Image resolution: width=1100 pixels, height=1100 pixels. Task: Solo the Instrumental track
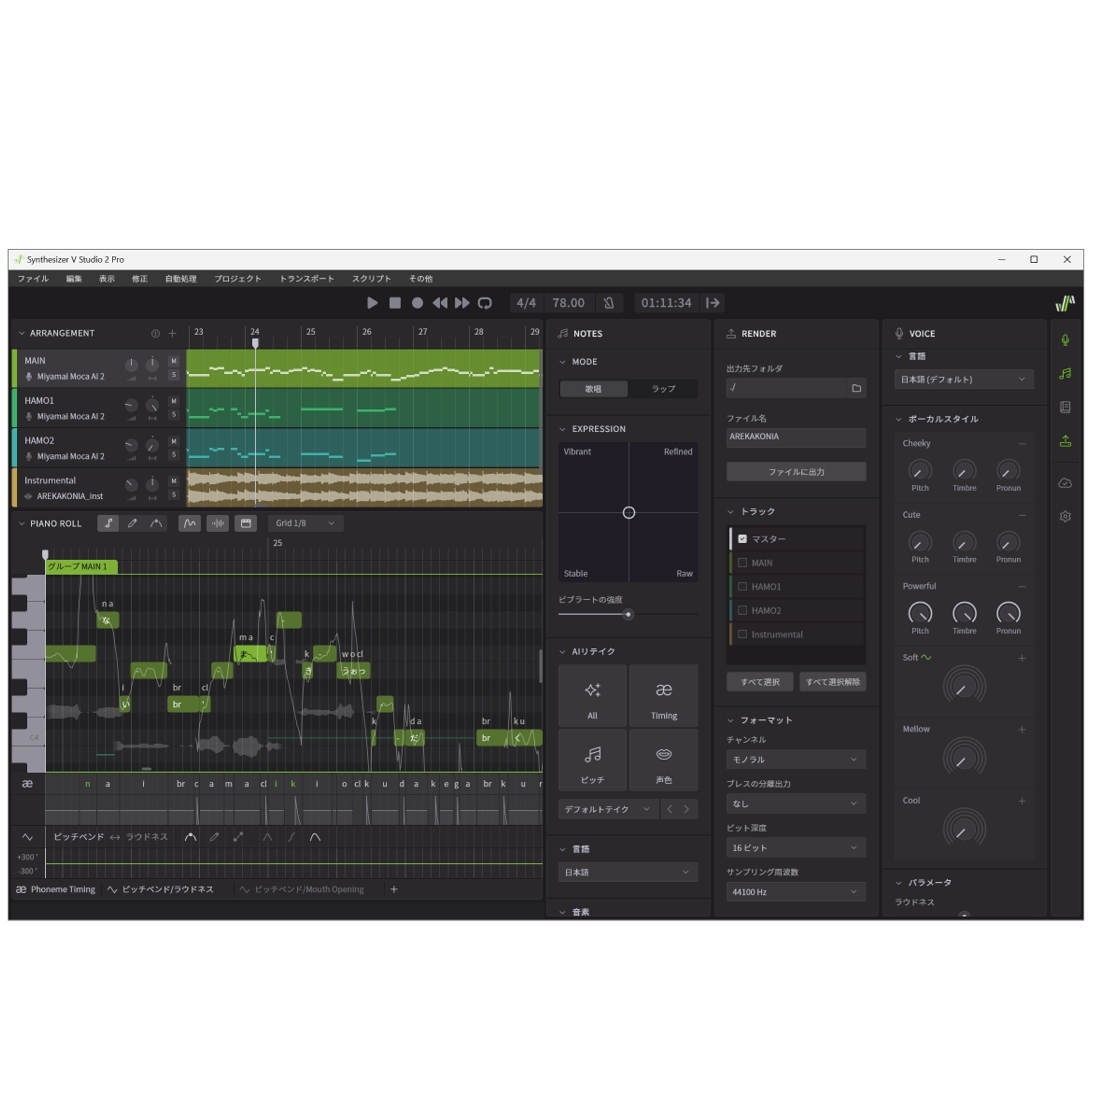click(174, 495)
